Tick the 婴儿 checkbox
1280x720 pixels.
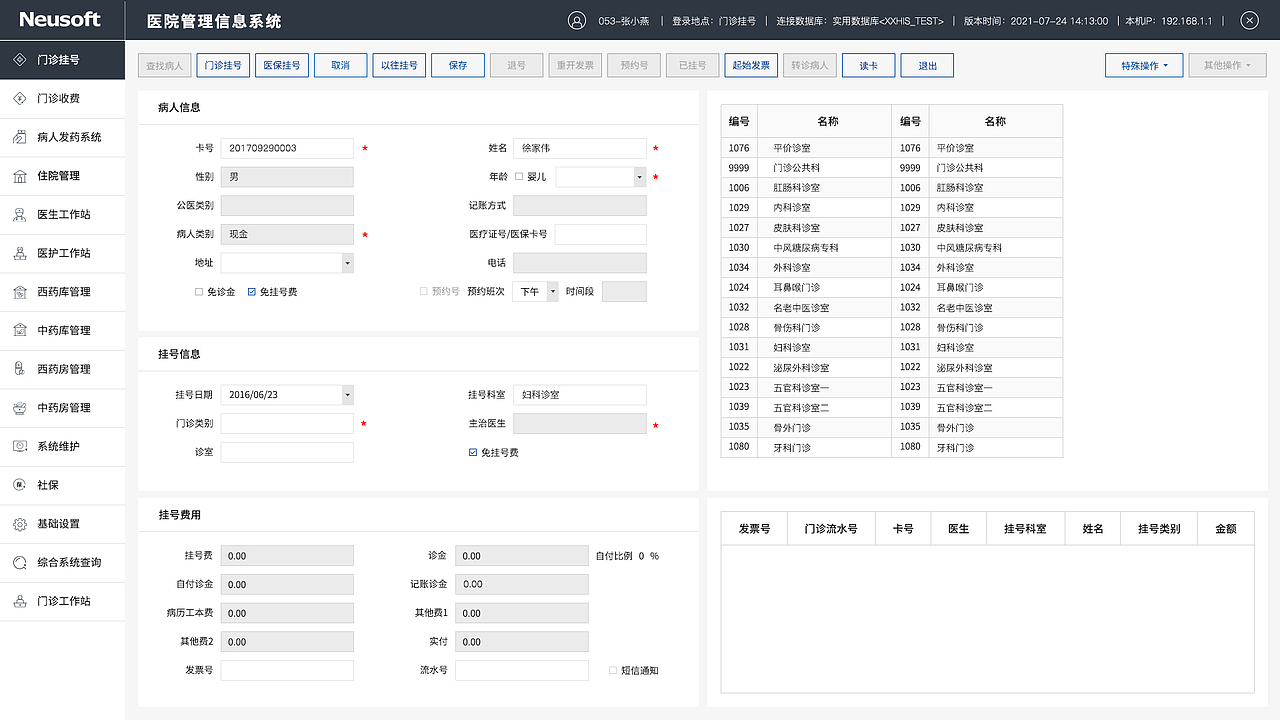pos(519,176)
